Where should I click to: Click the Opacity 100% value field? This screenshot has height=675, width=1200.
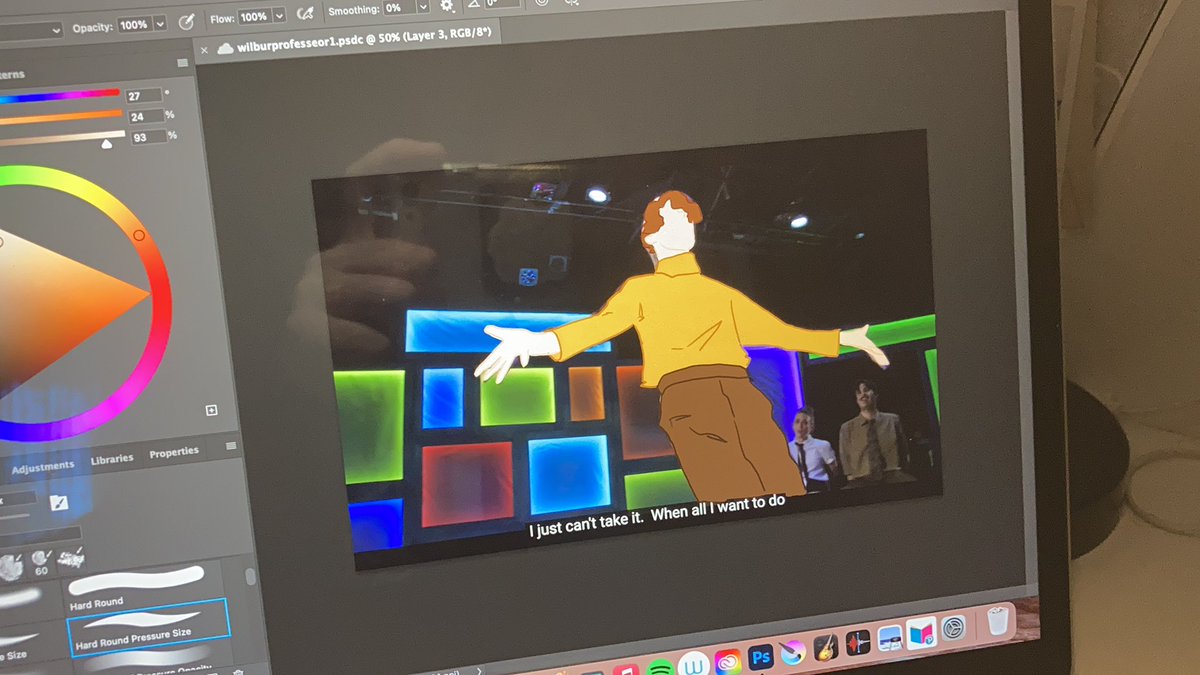(x=134, y=25)
